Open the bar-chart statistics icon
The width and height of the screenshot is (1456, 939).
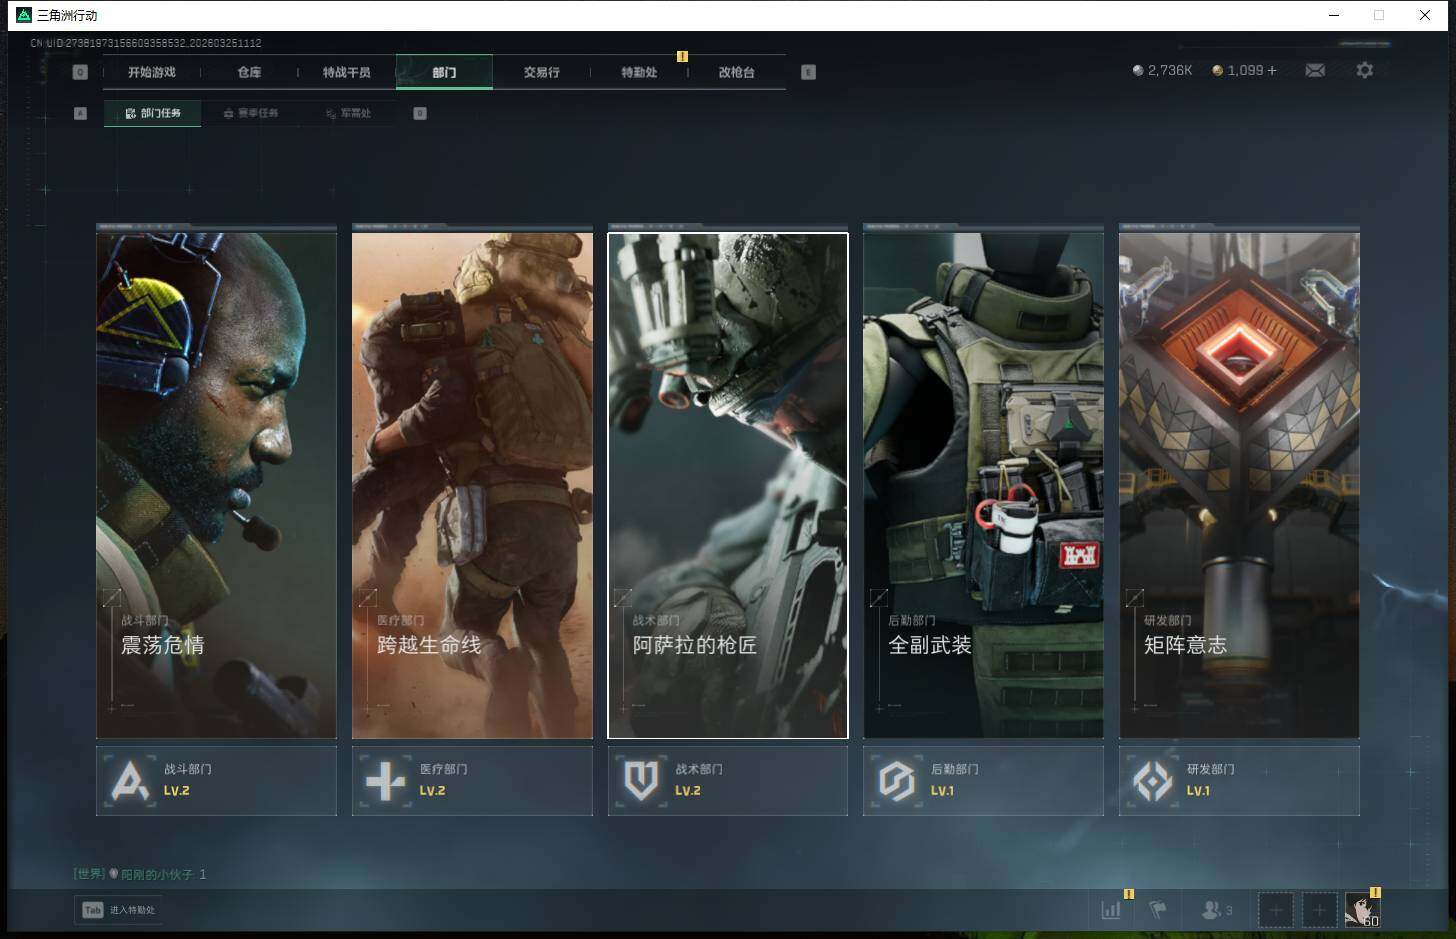1111,910
